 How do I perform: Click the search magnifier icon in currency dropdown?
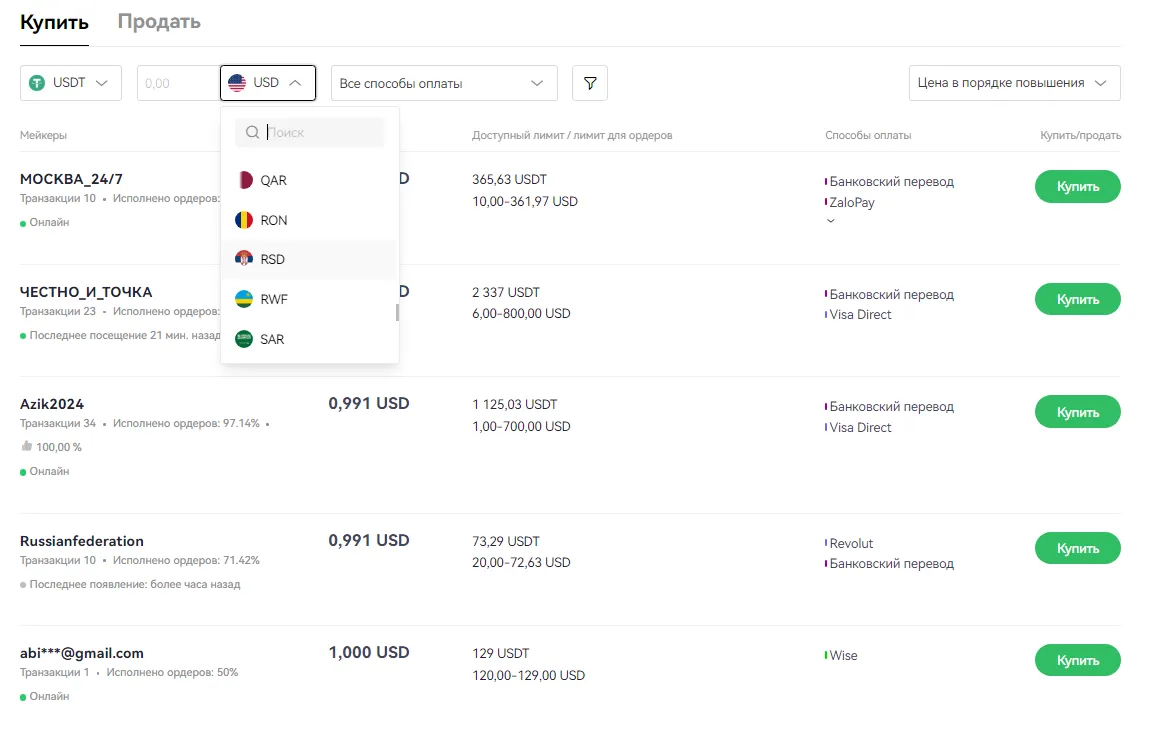point(251,131)
